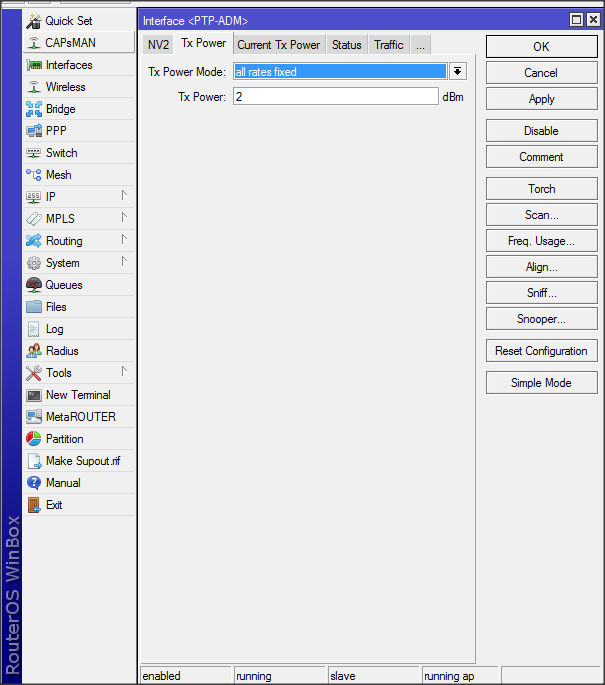
Task: Click the 'running ap' status cell
Action: click(460, 675)
